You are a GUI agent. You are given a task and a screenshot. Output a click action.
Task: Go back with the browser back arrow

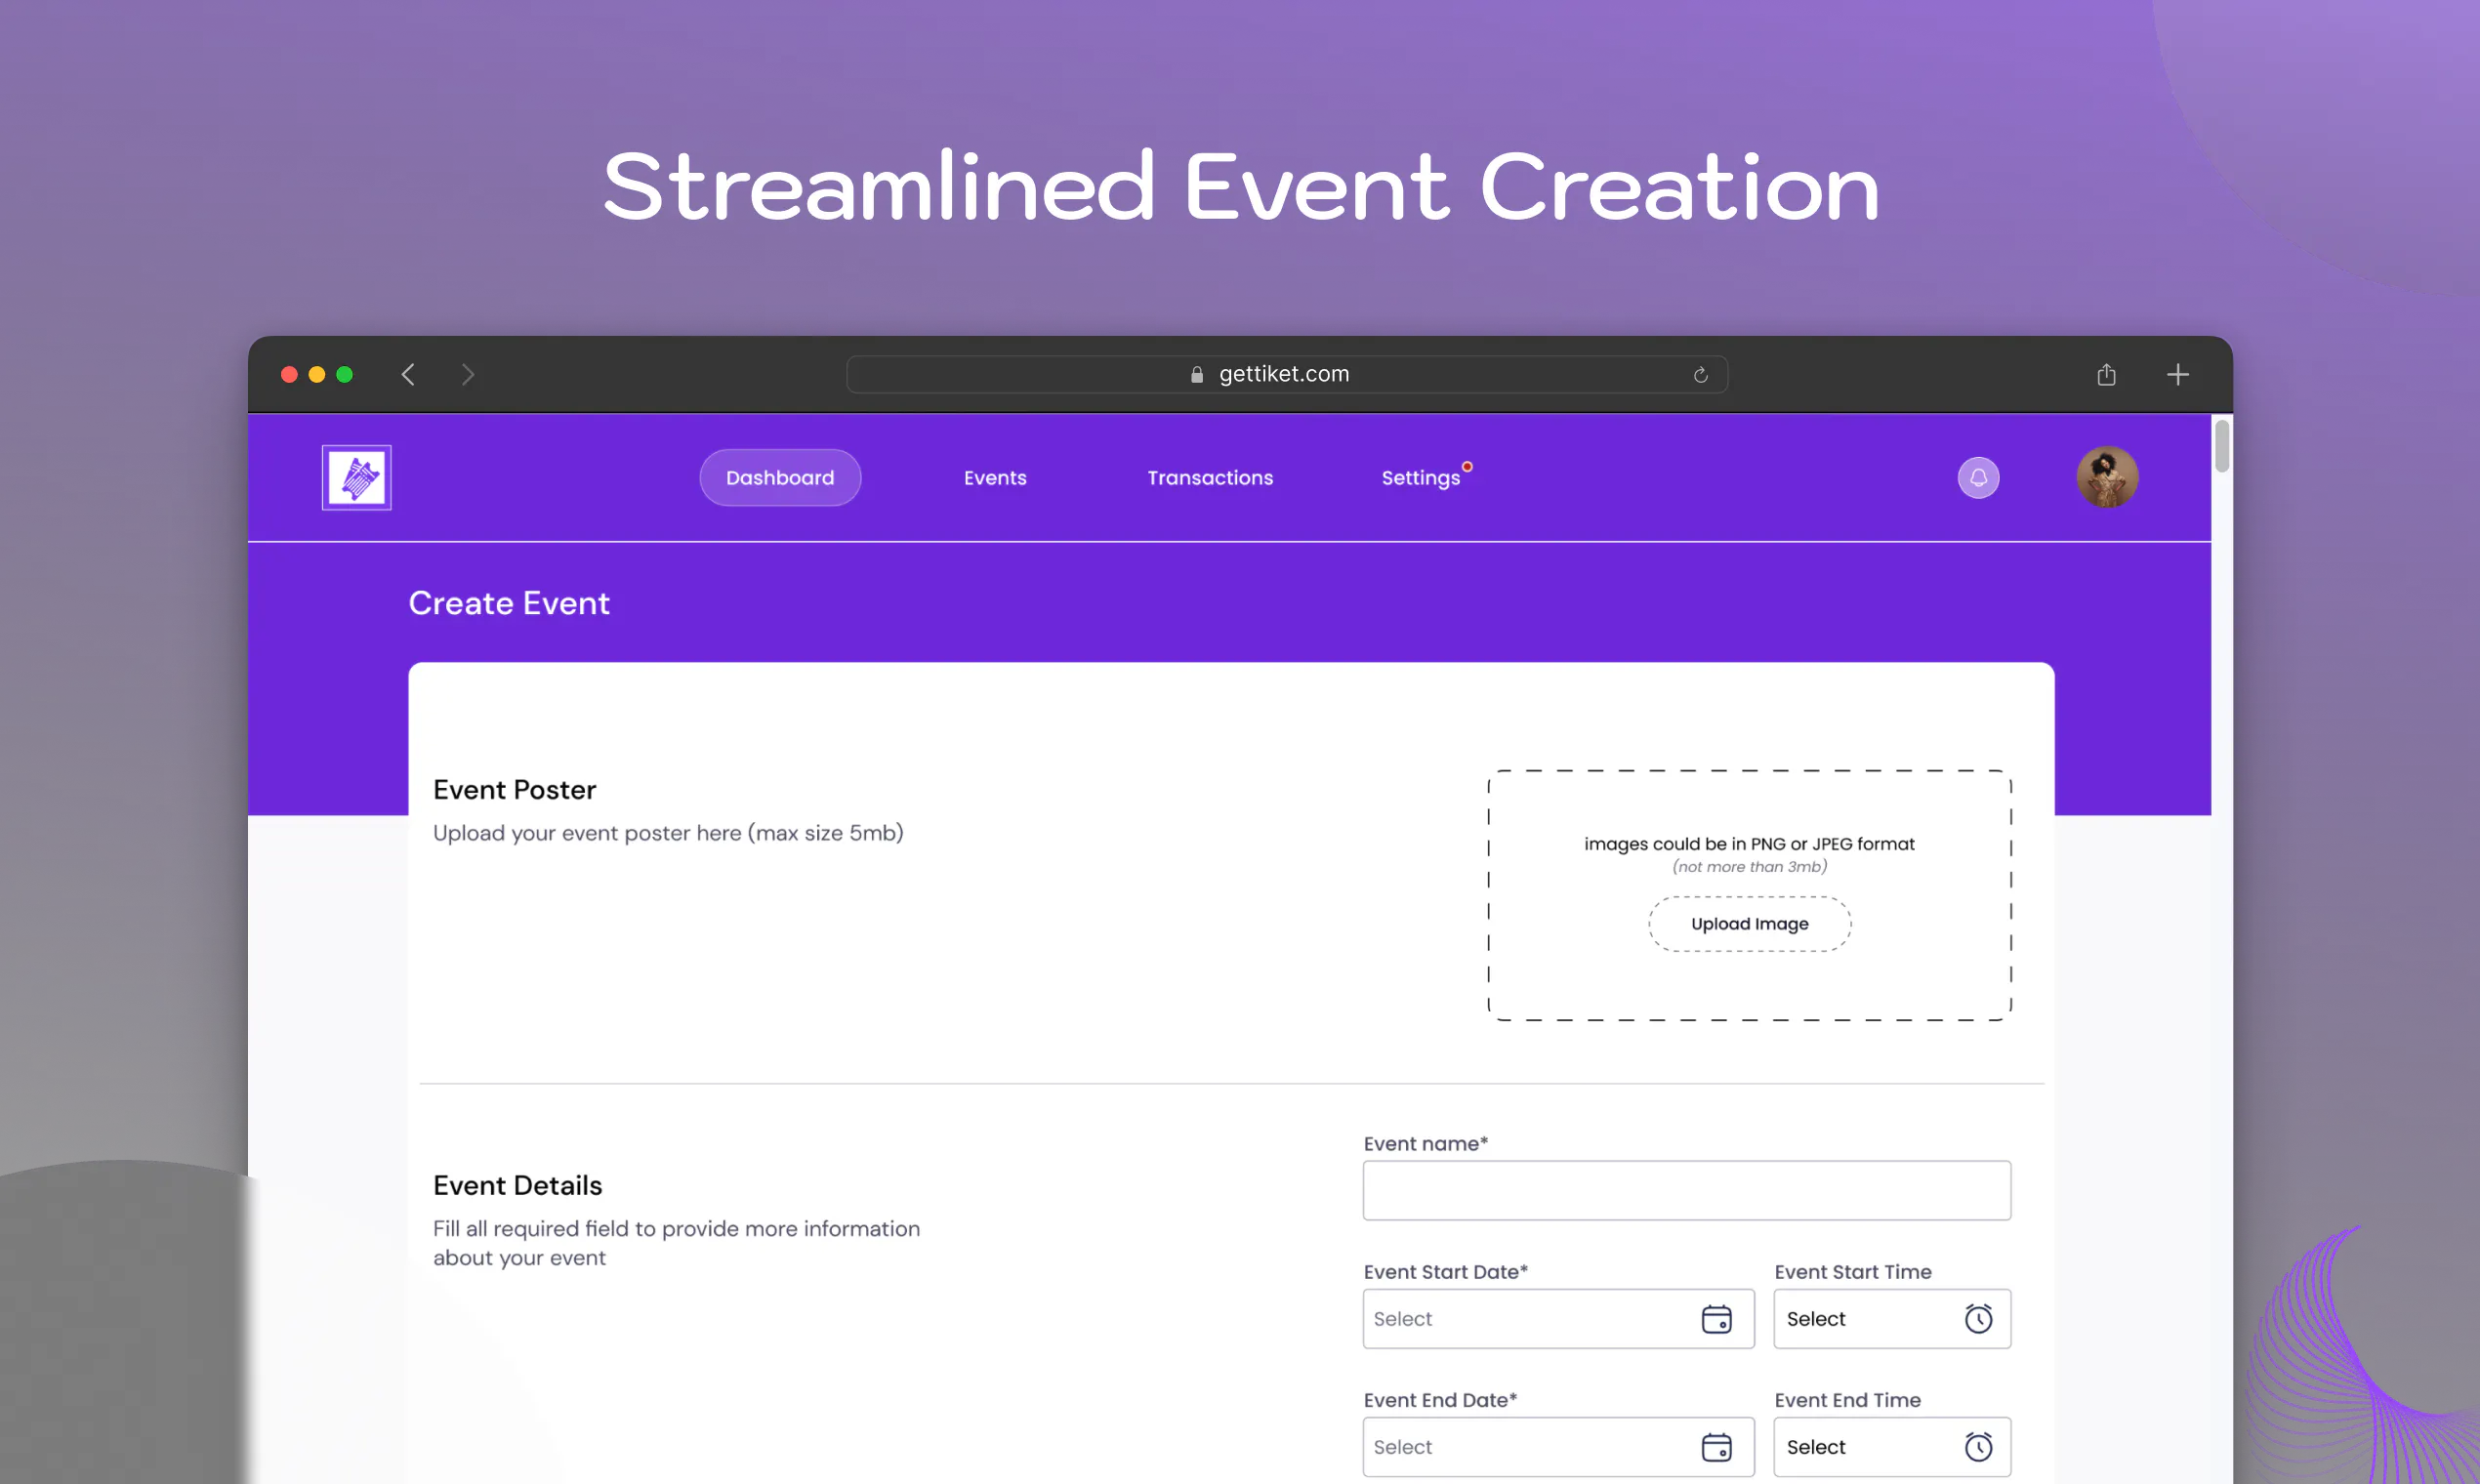[x=408, y=374]
